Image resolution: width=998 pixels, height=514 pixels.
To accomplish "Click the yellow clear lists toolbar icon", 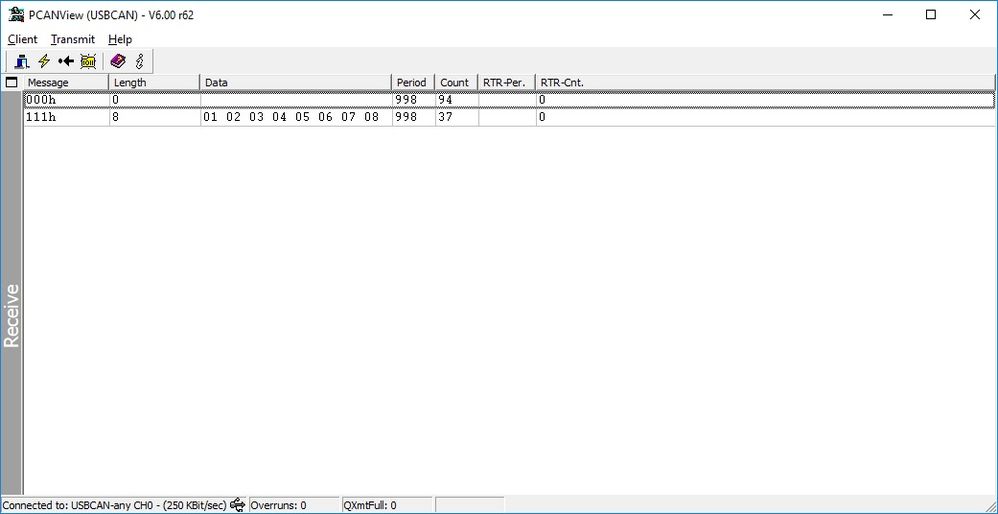I will 88,61.
